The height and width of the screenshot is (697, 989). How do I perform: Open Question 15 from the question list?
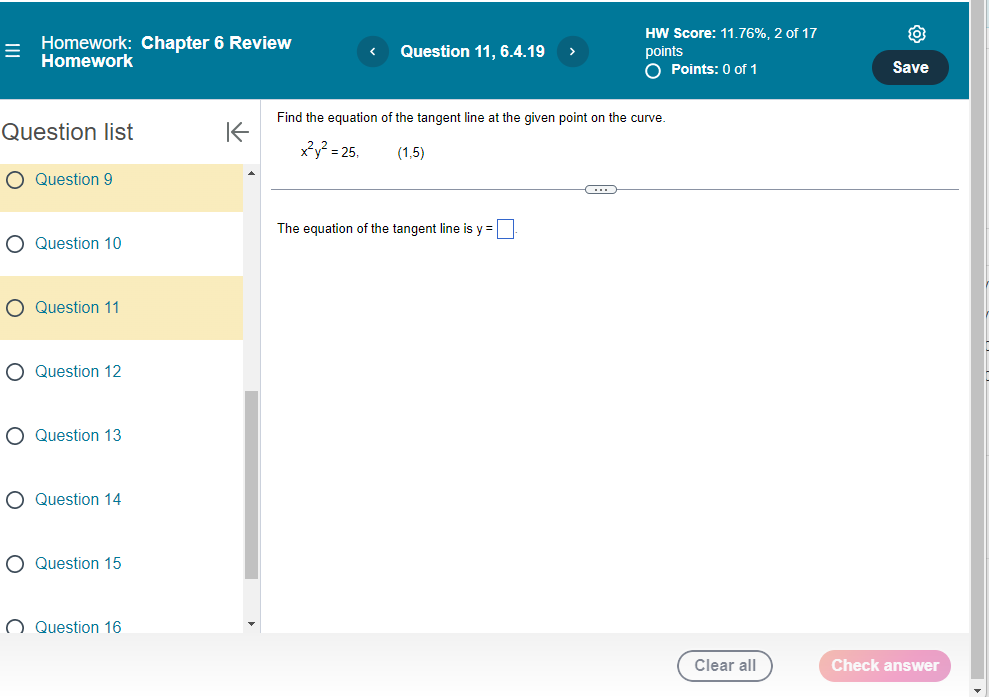78,563
